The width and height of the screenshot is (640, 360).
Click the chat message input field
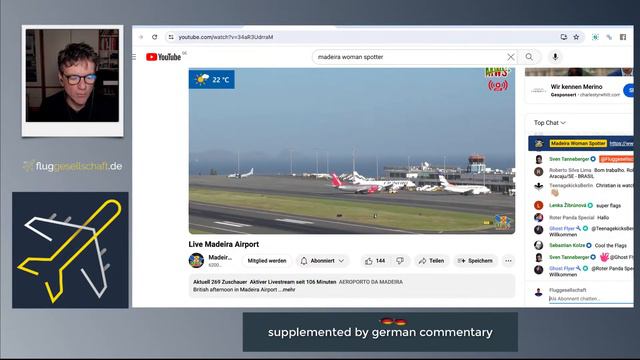click(x=590, y=299)
